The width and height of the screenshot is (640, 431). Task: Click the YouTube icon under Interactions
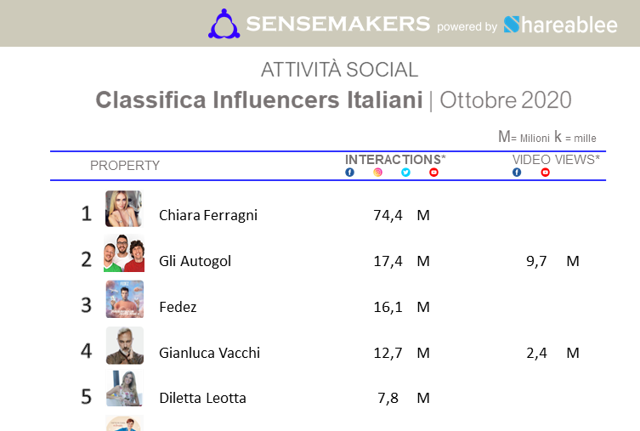click(x=434, y=172)
